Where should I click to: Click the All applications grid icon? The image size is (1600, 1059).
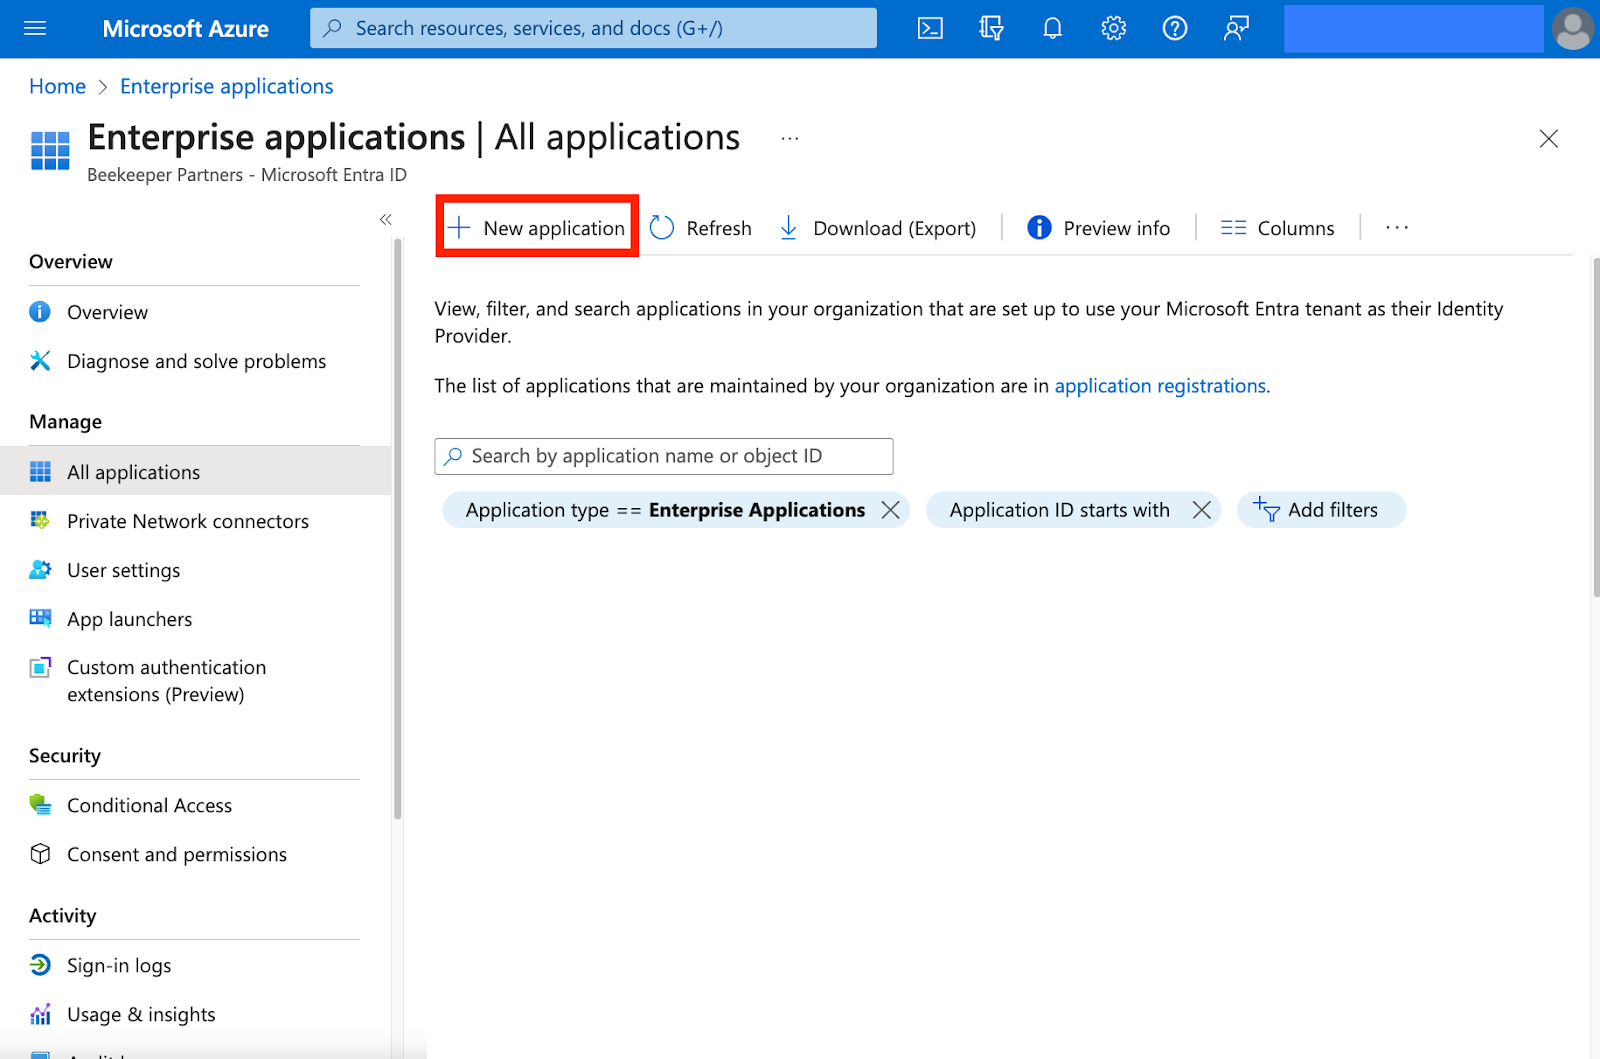(x=40, y=472)
